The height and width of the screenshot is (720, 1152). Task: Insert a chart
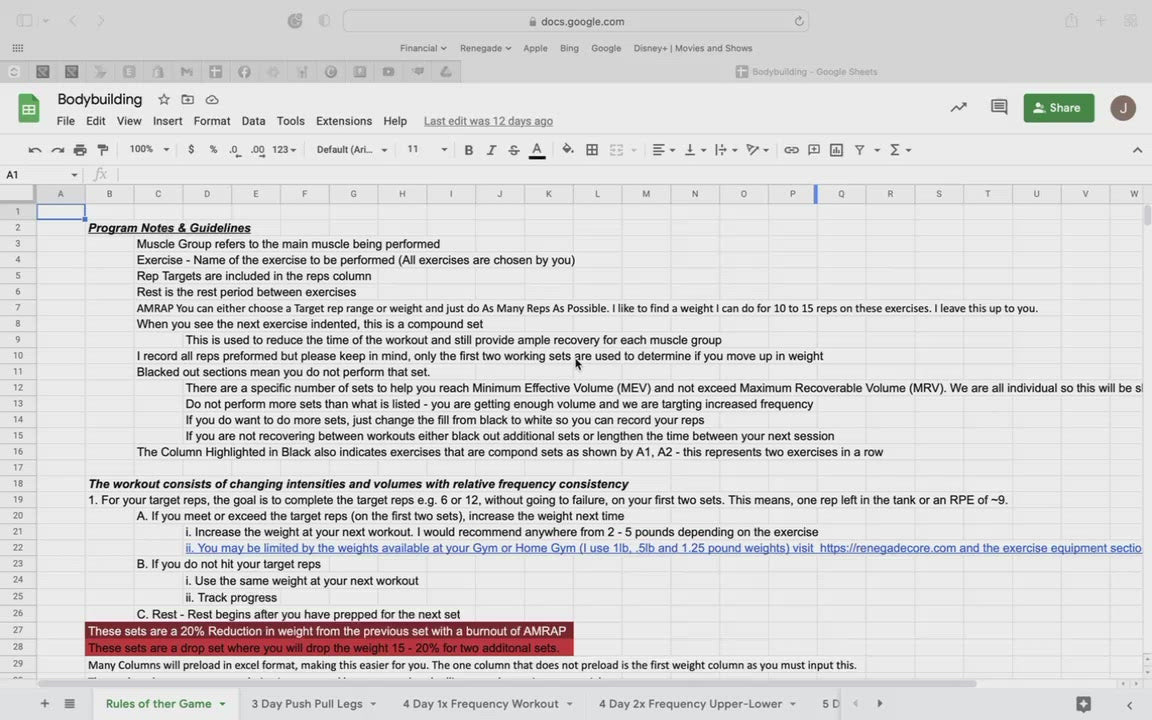(836, 150)
